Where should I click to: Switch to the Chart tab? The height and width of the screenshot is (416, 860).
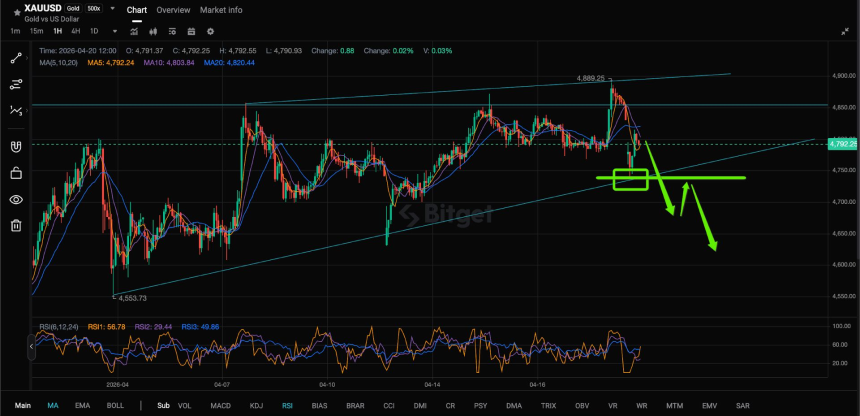(x=136, y=10)
